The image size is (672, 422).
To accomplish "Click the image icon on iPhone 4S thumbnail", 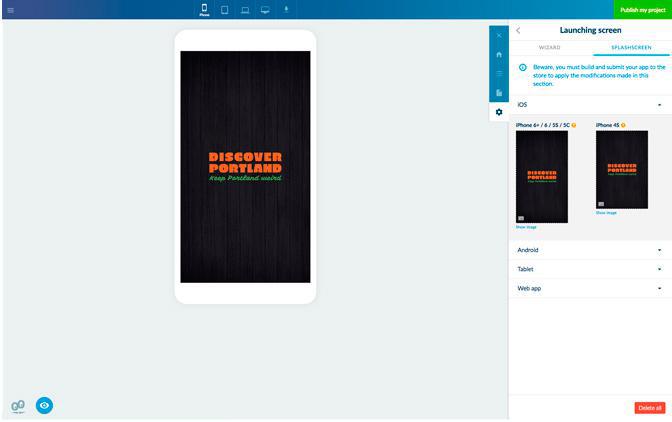I will pyautogui.click(x=601, y=204).
